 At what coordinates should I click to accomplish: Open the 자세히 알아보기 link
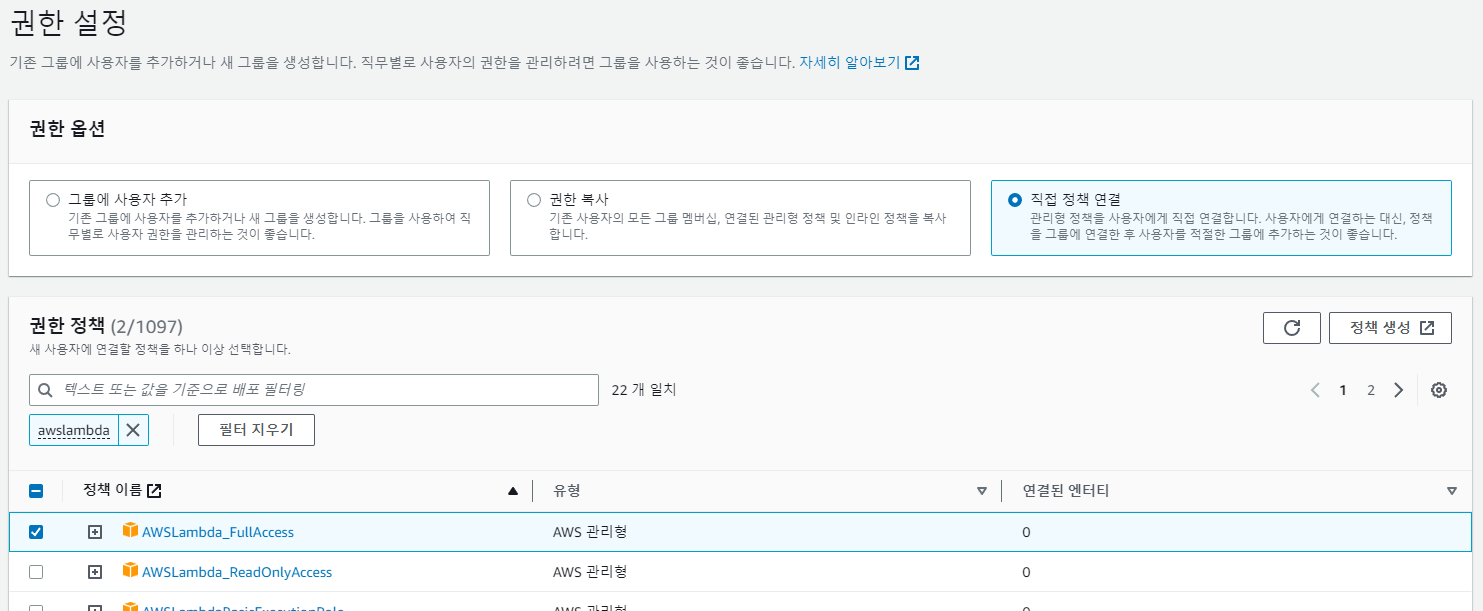[849, 62]
